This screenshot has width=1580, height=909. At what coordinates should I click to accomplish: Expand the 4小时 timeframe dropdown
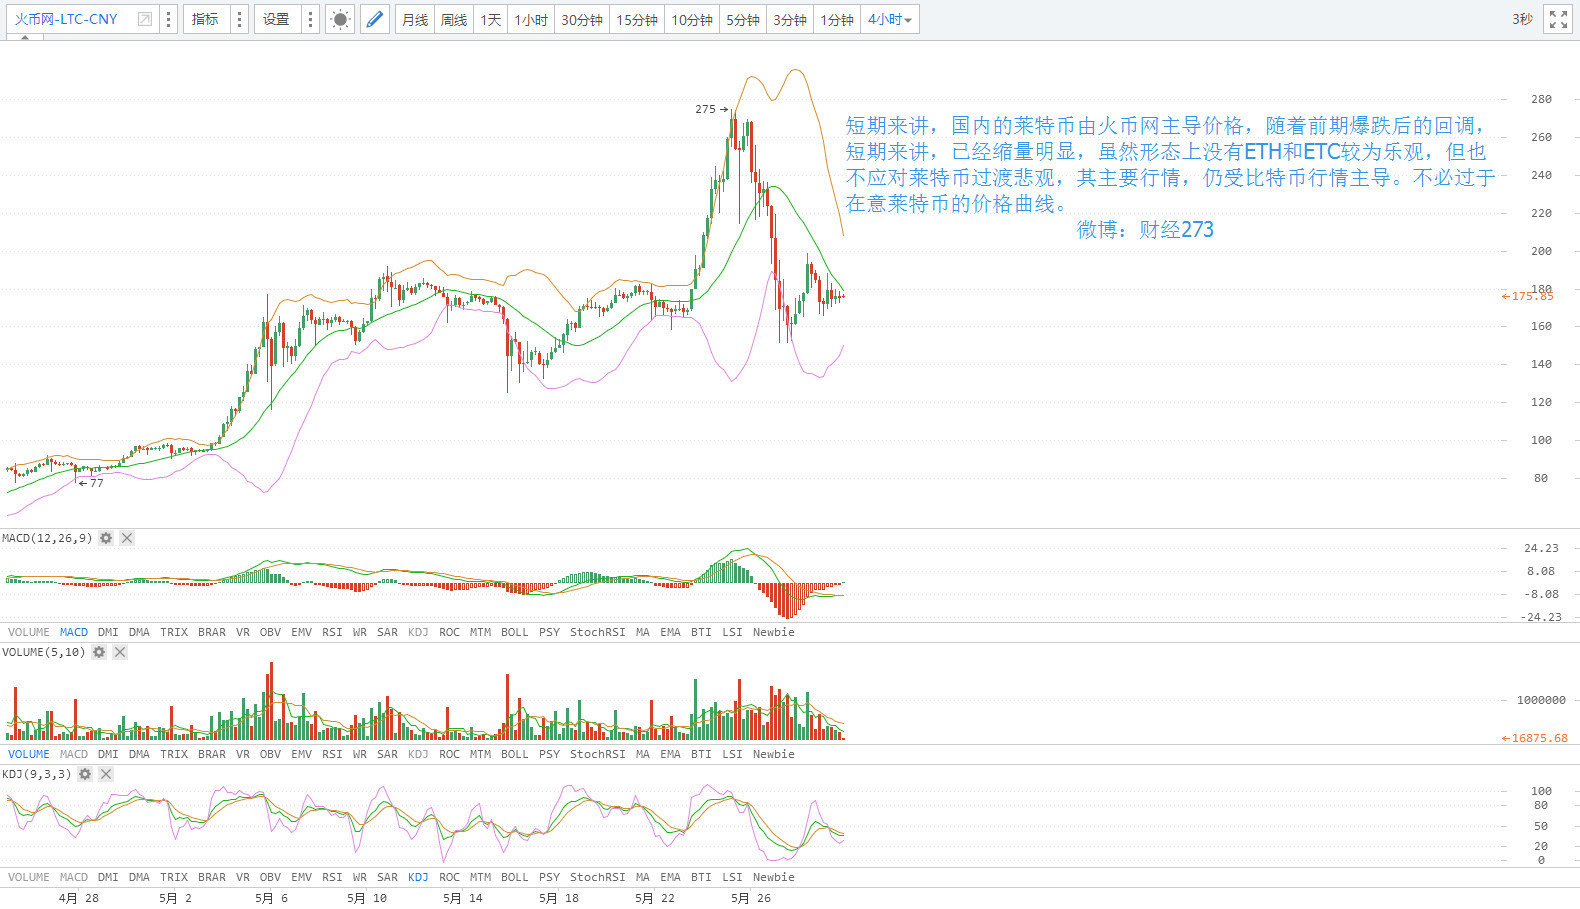click(889, 20)
